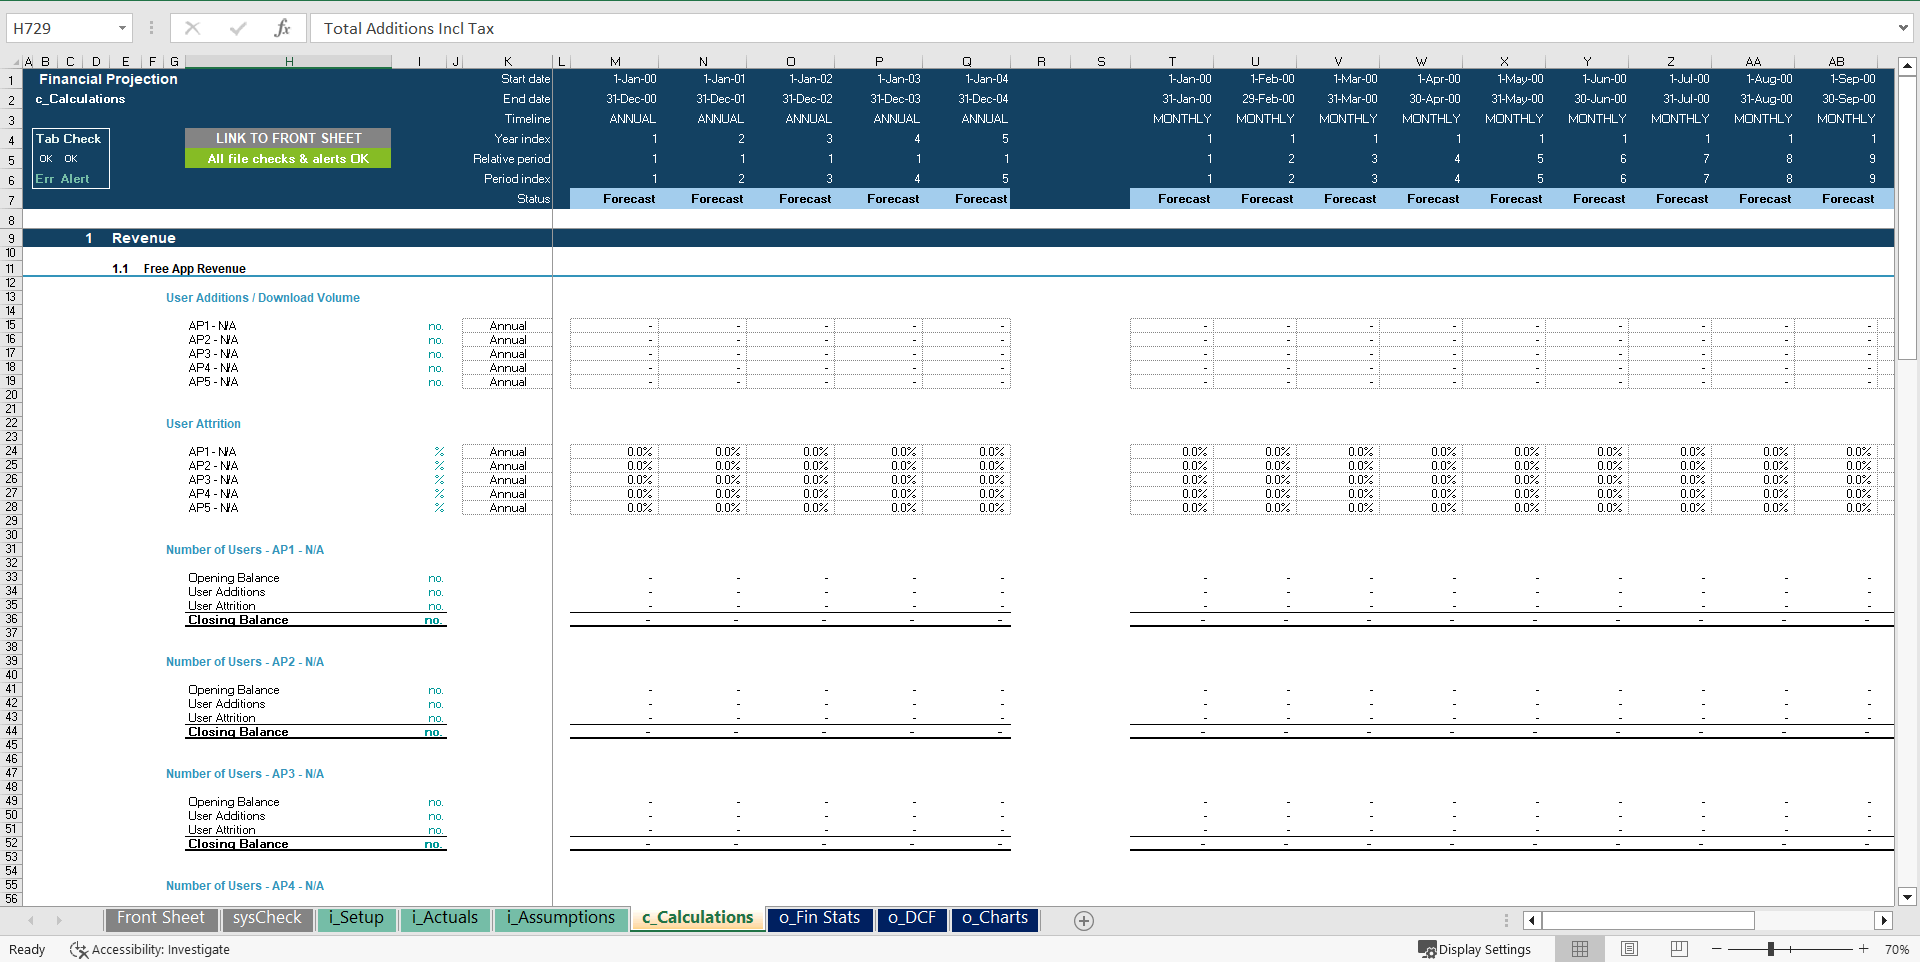Click the Enter checkmark icon in the formula bar
Viewport: 1920px width, 962px height.
pyautogui.click(x=237, y=27)
